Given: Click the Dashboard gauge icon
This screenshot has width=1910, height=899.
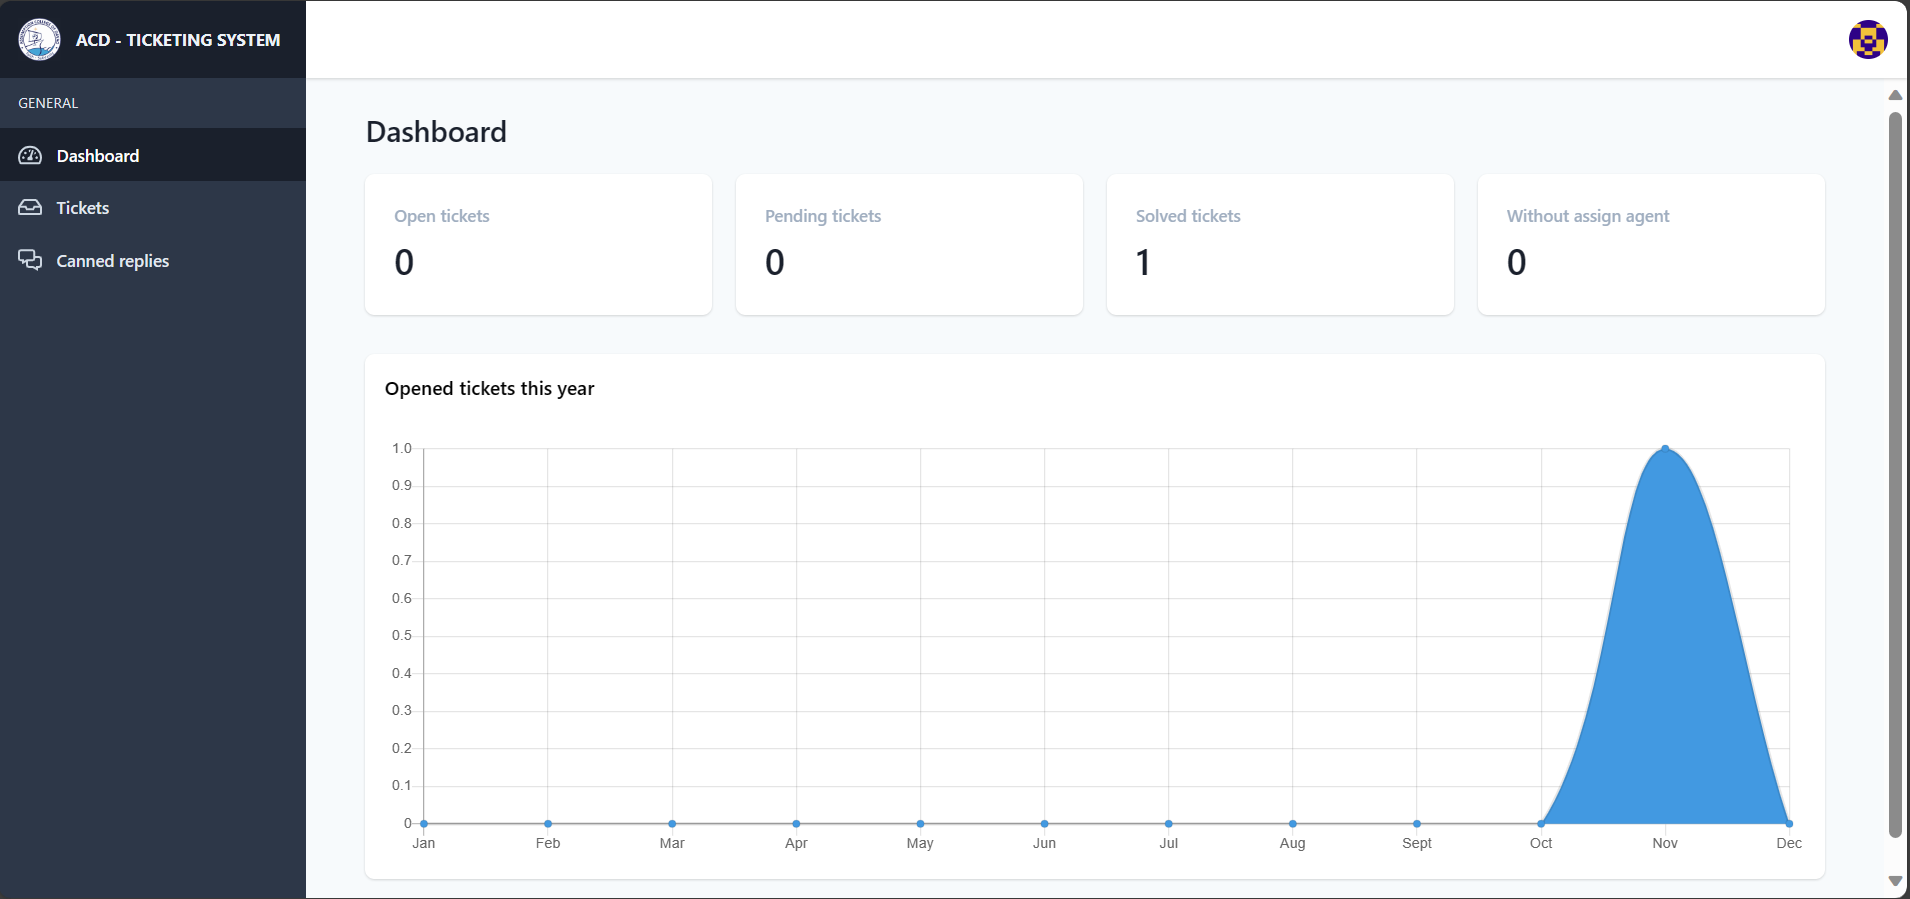Looking at the screenshot, I should pos(30,156).
